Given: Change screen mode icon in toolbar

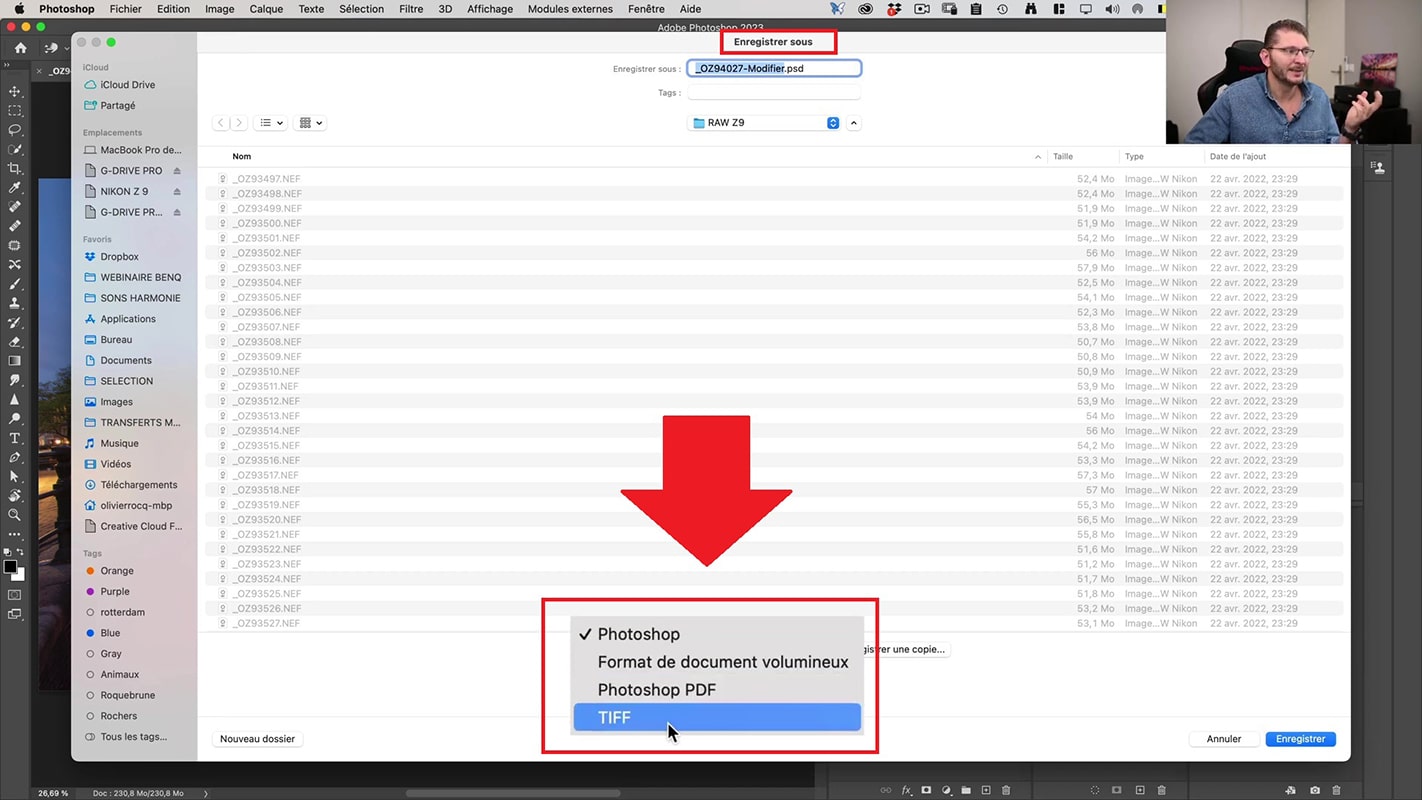Looking at the screenshot, I should pos(14,615).
